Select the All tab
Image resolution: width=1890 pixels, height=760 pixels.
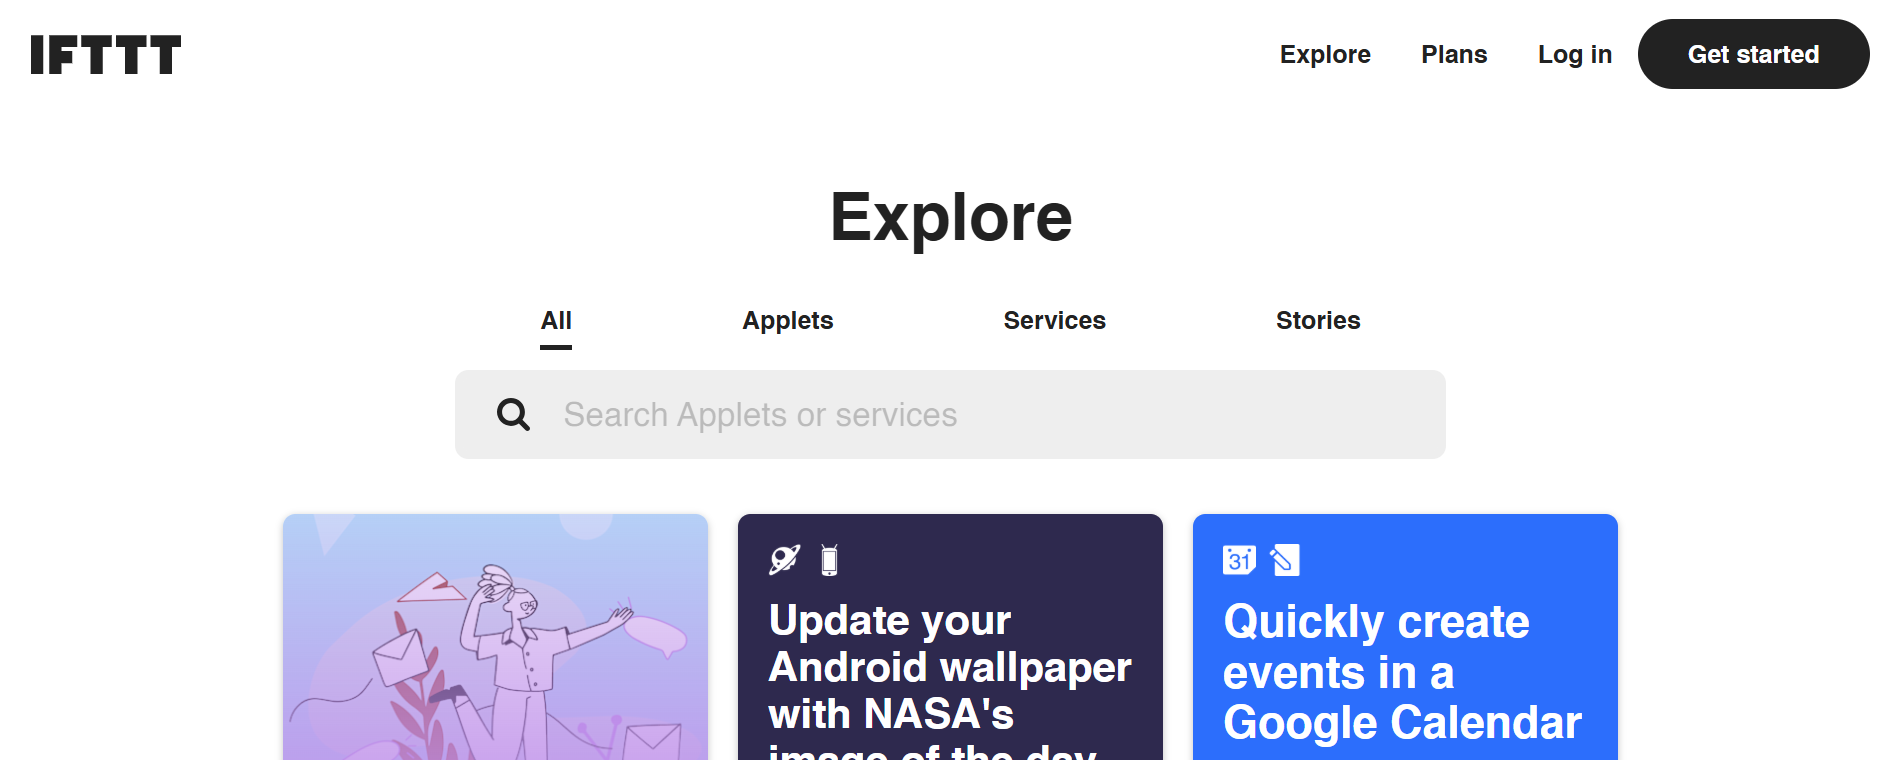click(x=556, y=321)
